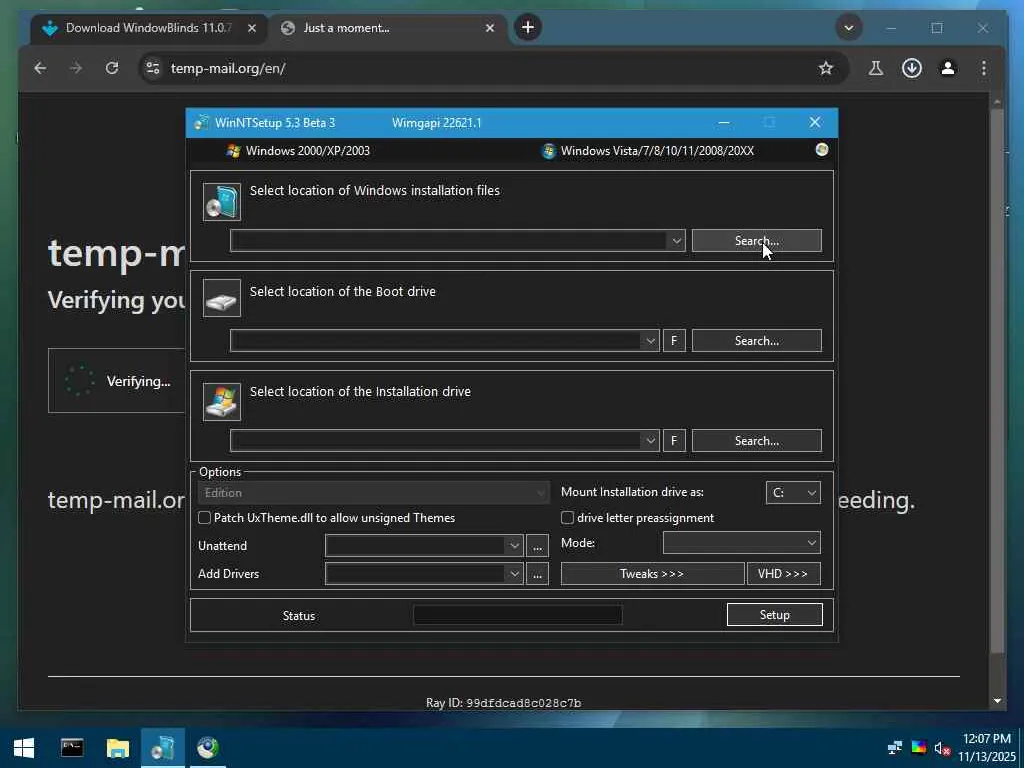Click the colorful display tray icon

point(919,748)
